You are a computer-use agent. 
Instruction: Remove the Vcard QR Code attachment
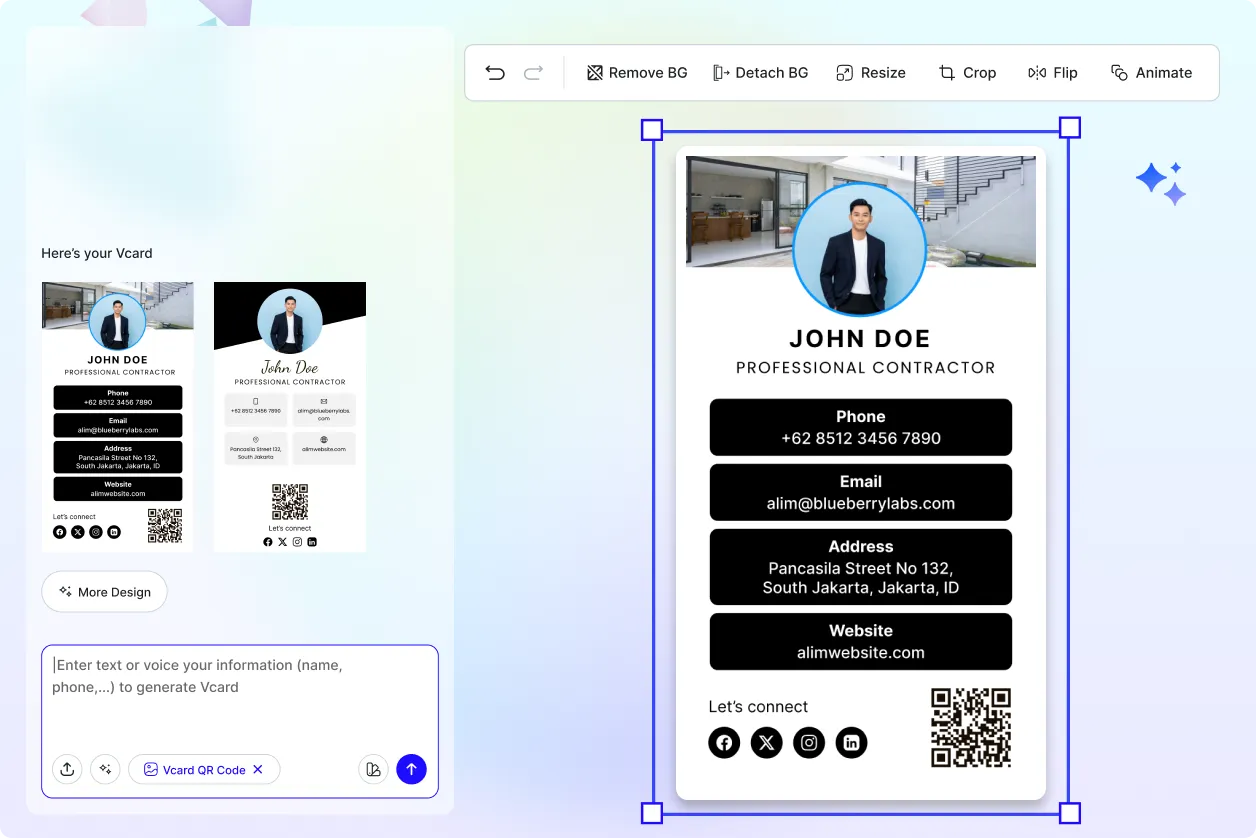pos(258,769)
